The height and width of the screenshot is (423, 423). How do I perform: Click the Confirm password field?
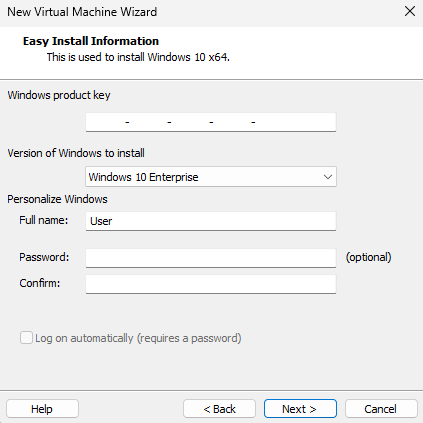[211, 284]
